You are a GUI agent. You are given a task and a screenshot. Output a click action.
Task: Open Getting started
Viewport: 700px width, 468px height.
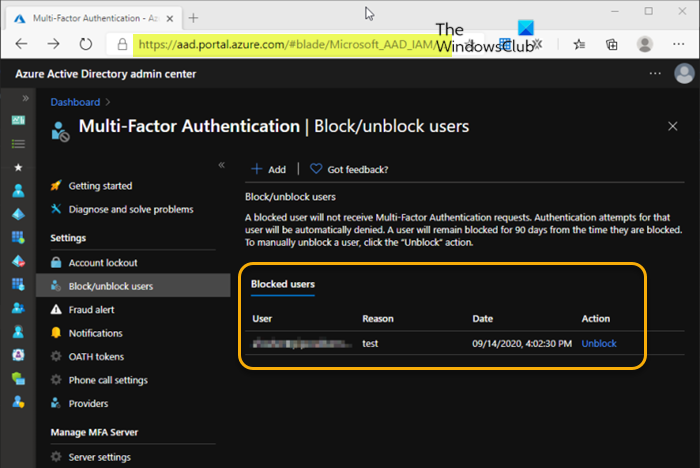click(100, 186)
